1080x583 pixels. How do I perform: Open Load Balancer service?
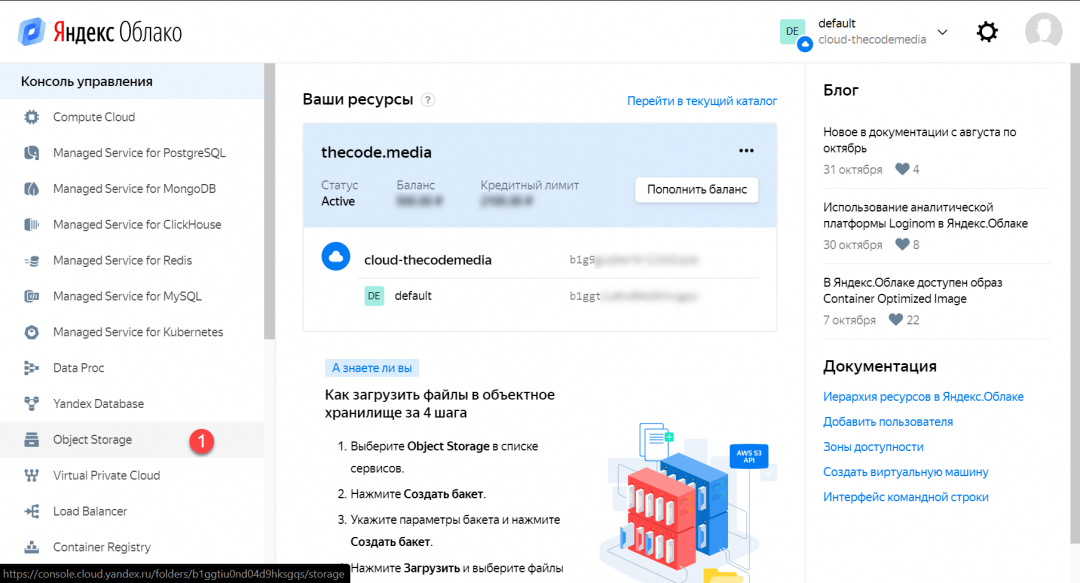(x=90, y=512)
